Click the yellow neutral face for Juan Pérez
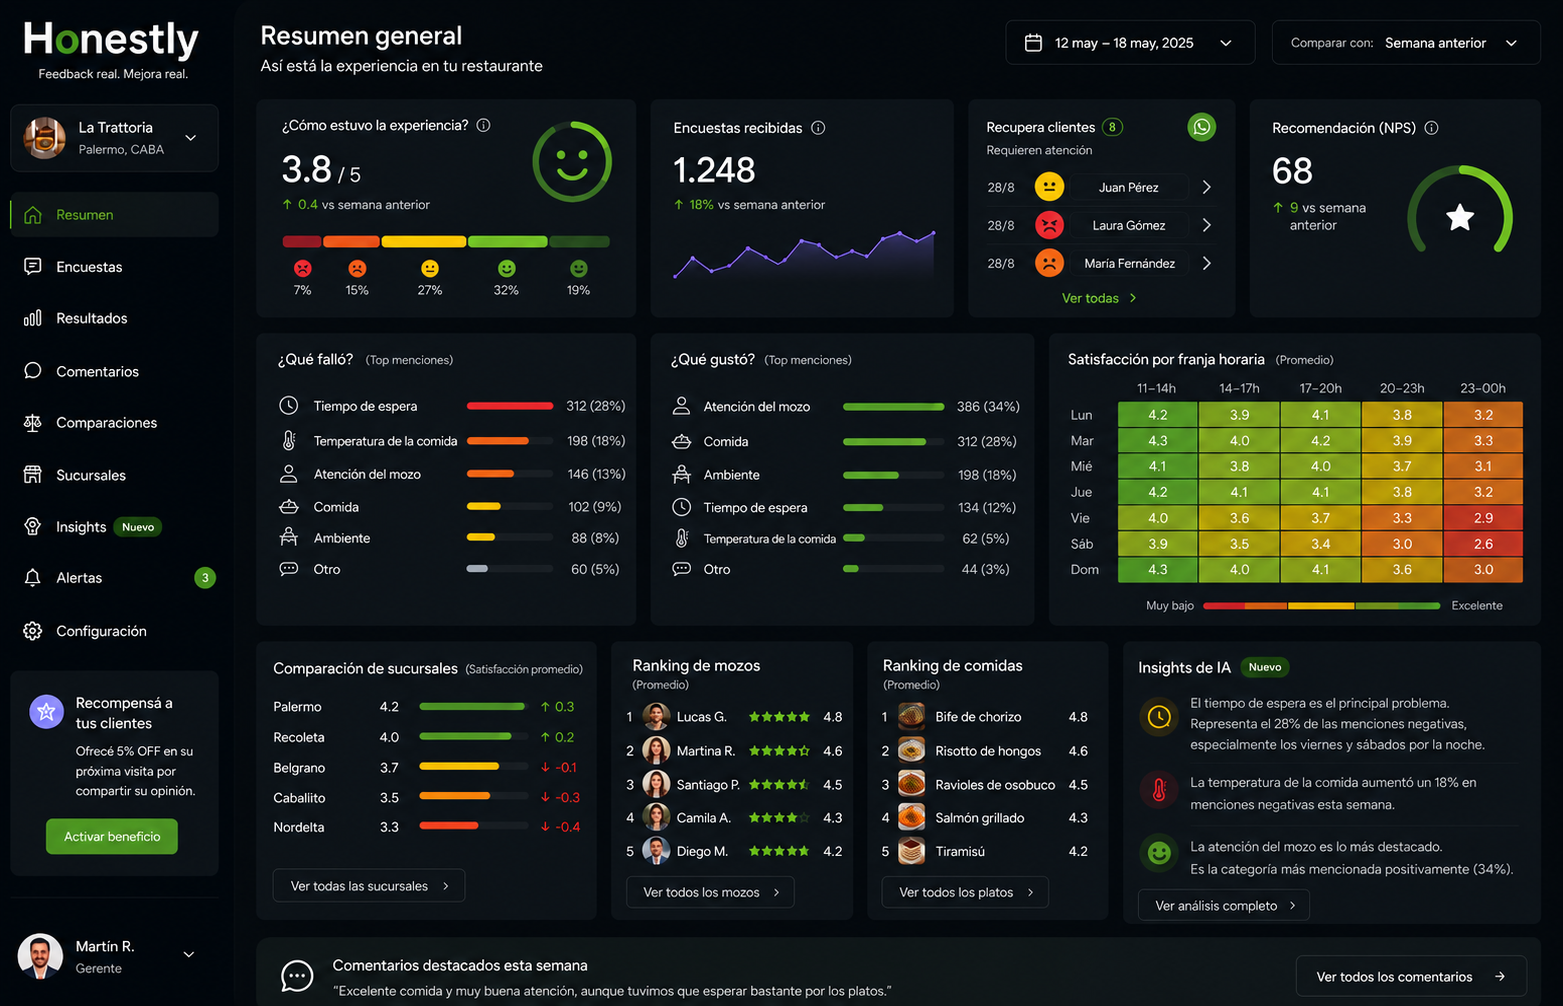The width and height of the screenshot is (1563, 1006). (1049, 187)
